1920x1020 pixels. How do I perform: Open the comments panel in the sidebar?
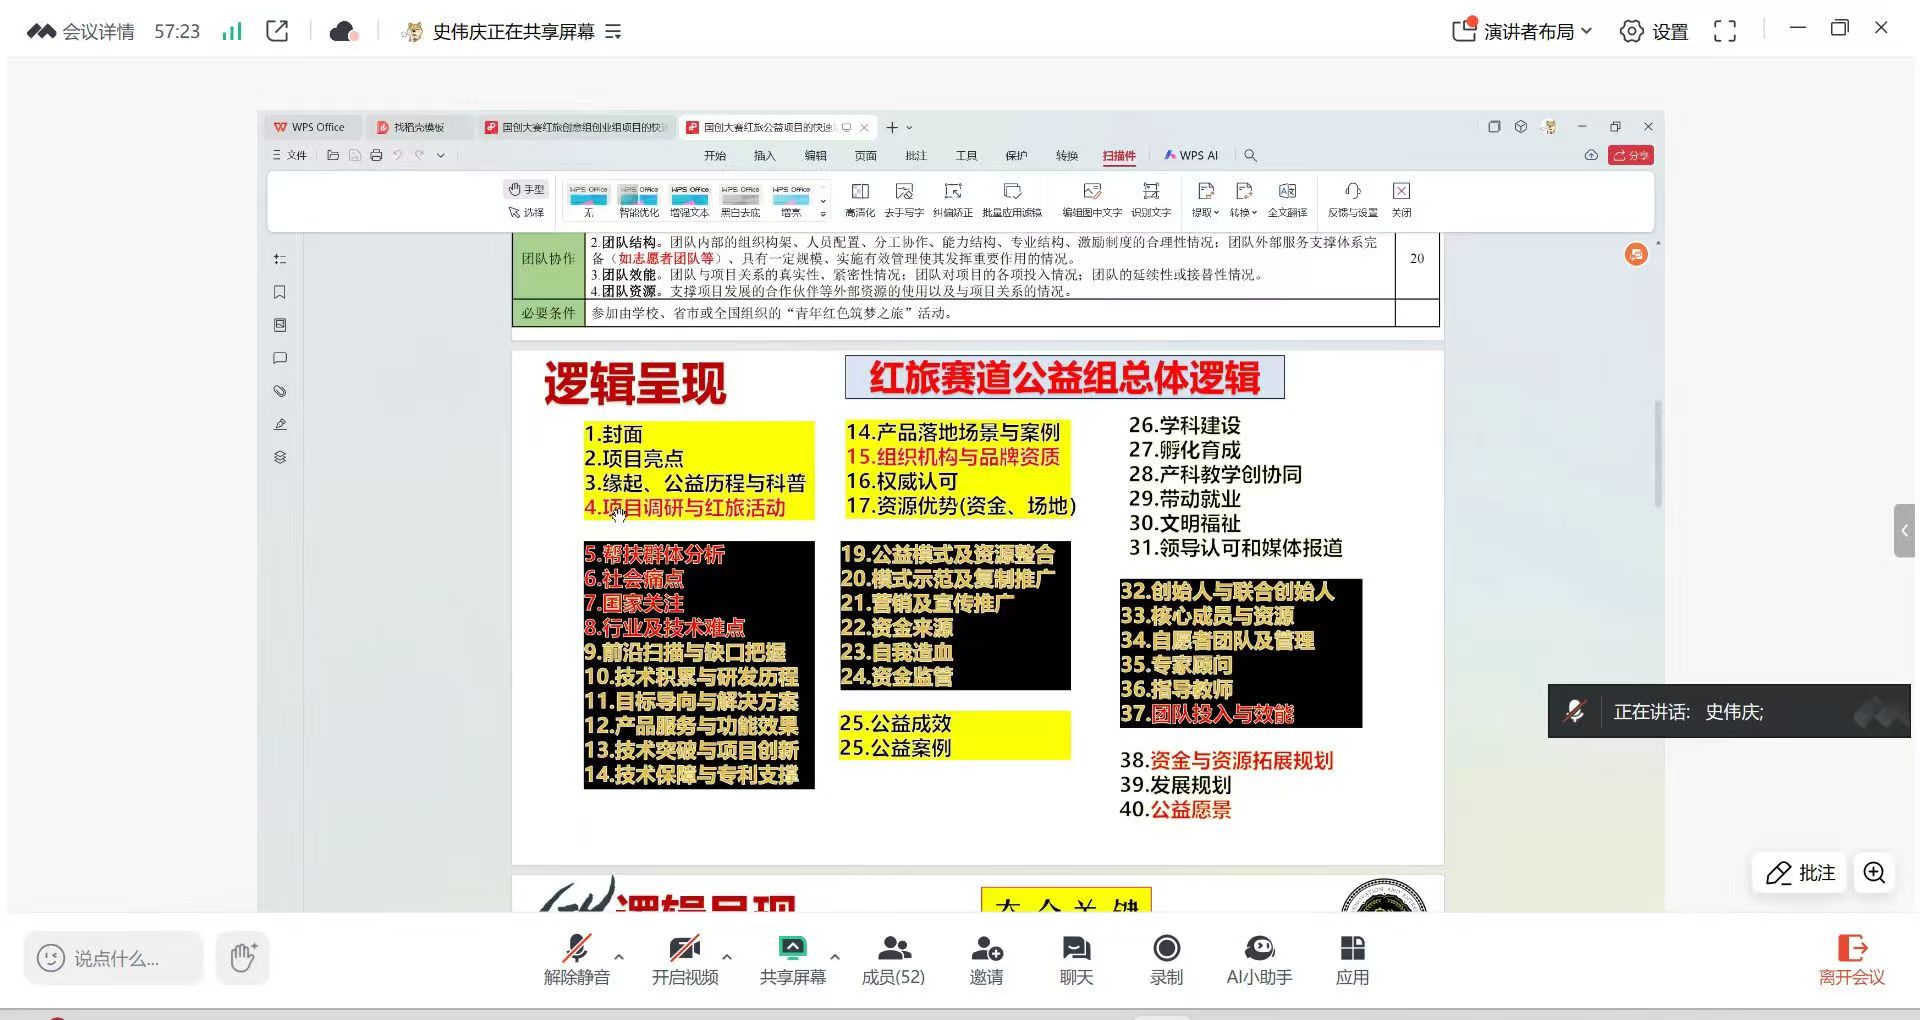point(280,358)
